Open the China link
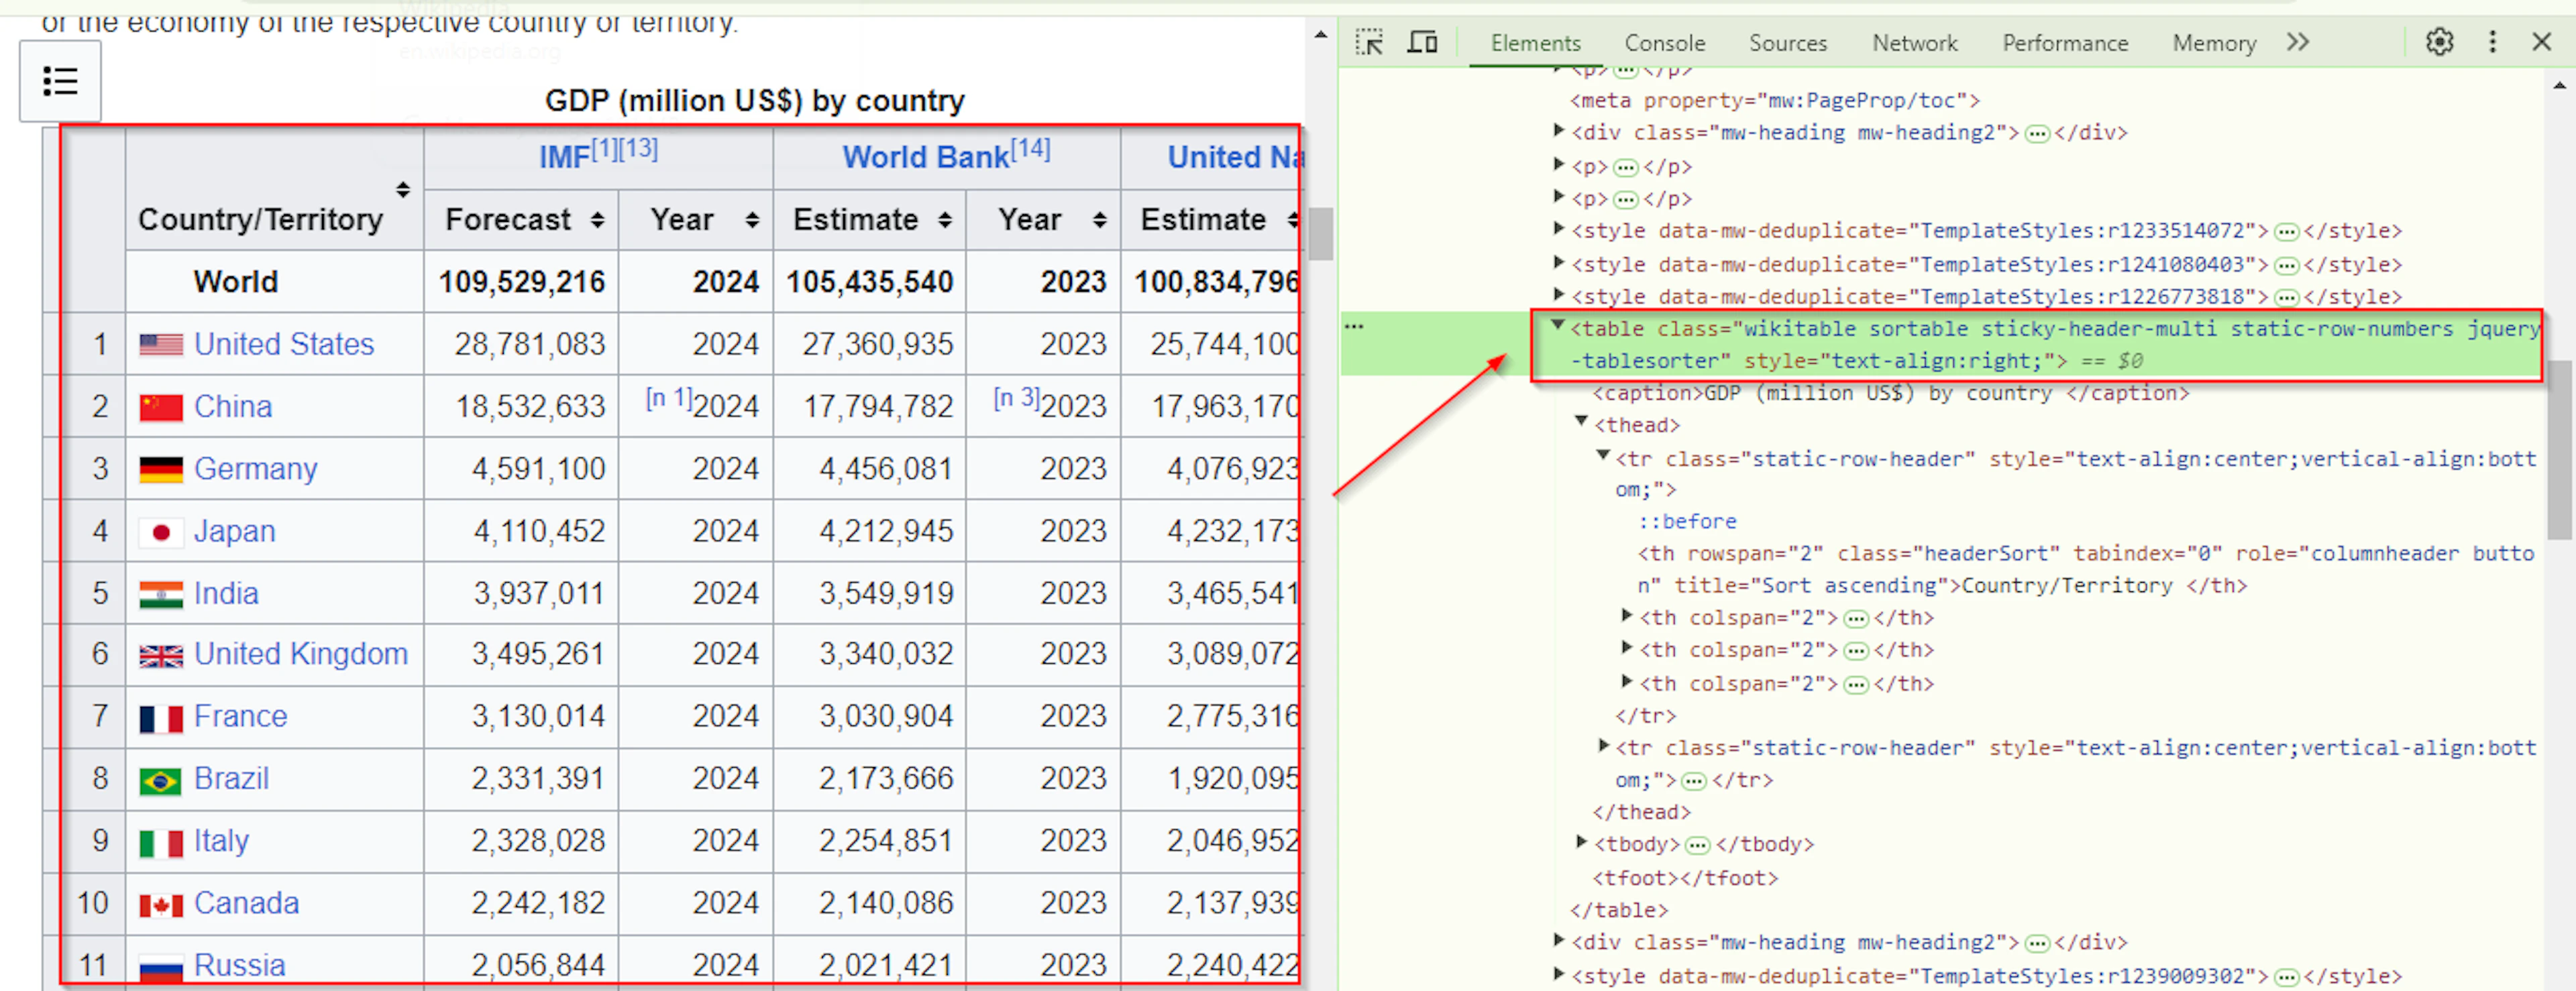The image size is (2576, 991). coord(233,406)
